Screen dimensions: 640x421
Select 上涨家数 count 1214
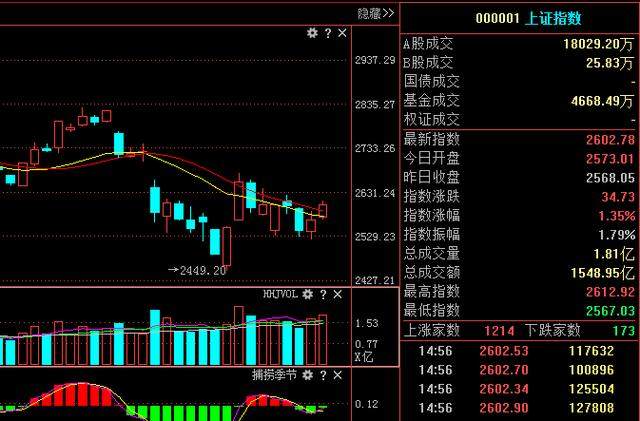(500, 330)
